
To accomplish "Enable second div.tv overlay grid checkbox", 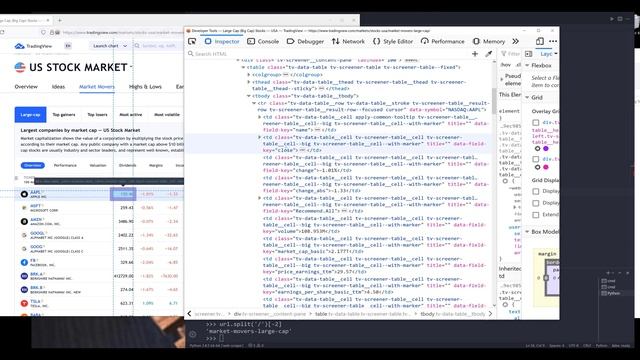I will [536, 159].
